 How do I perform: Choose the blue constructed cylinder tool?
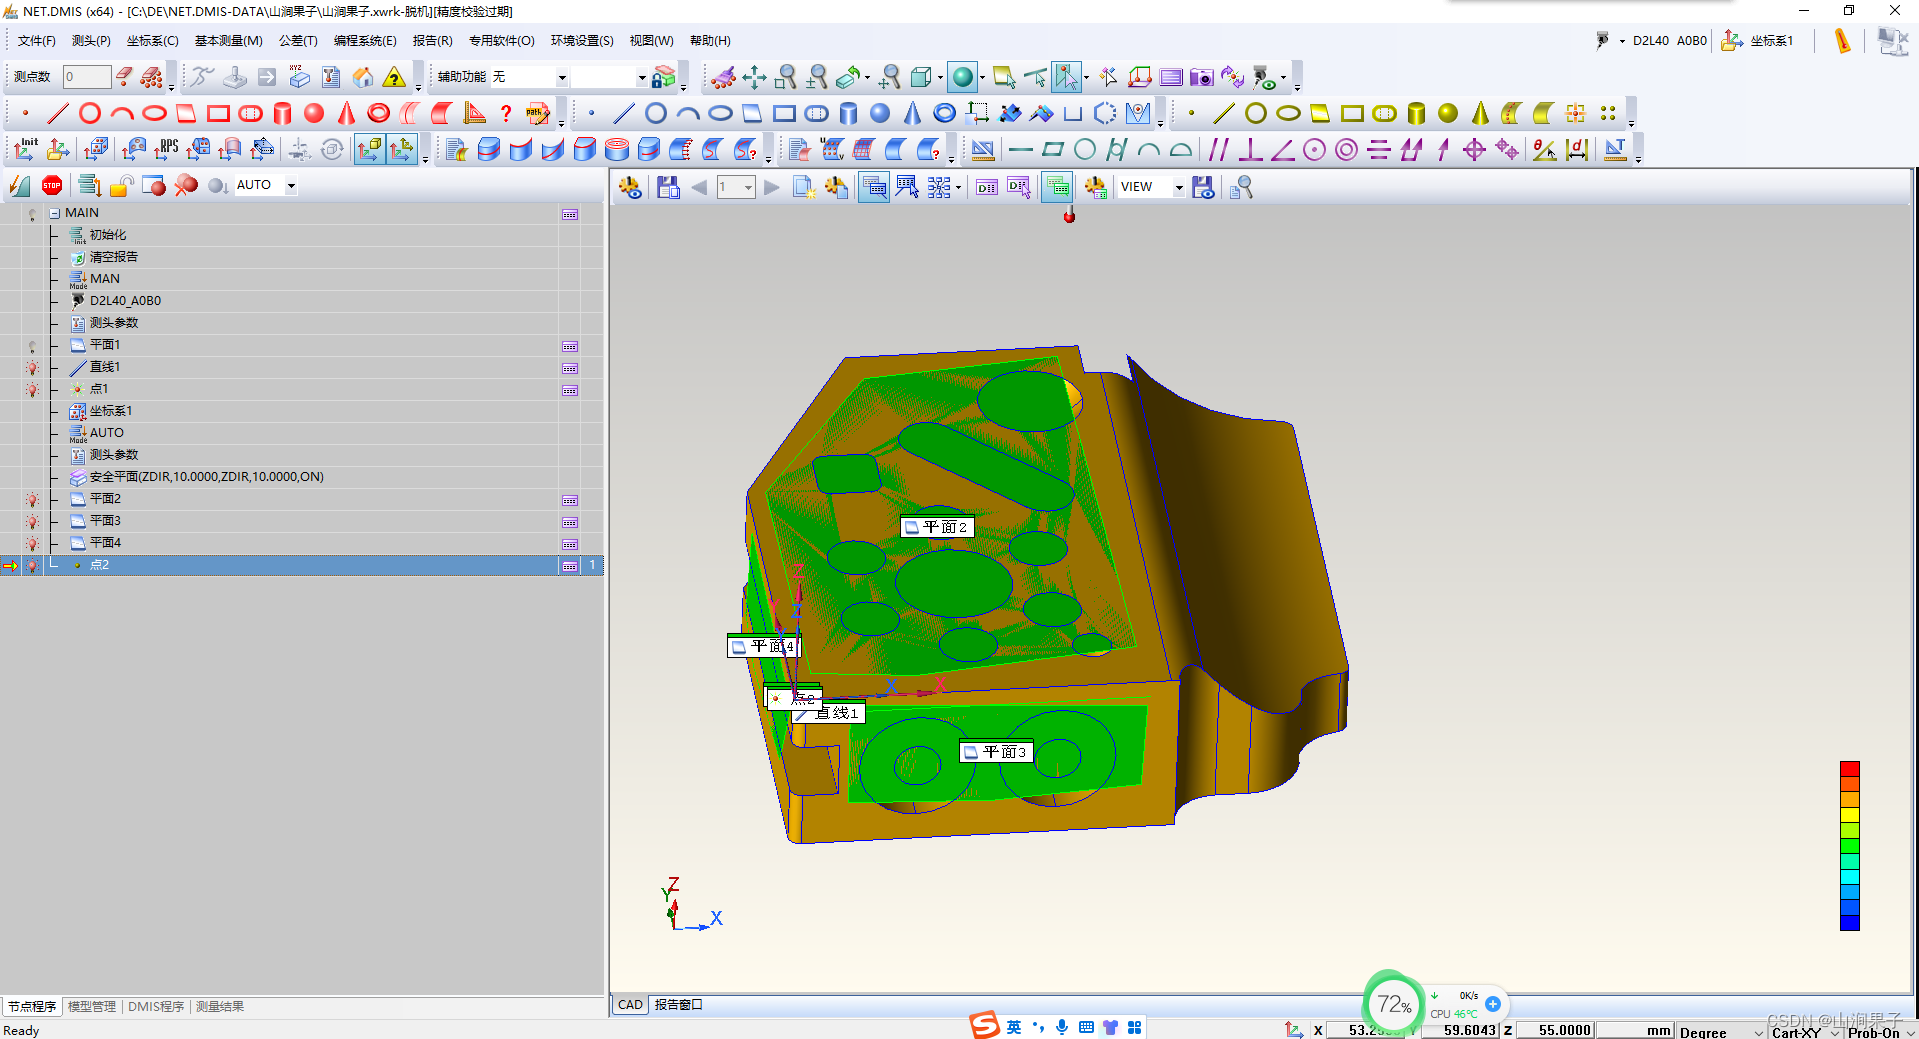click(848, 113)
